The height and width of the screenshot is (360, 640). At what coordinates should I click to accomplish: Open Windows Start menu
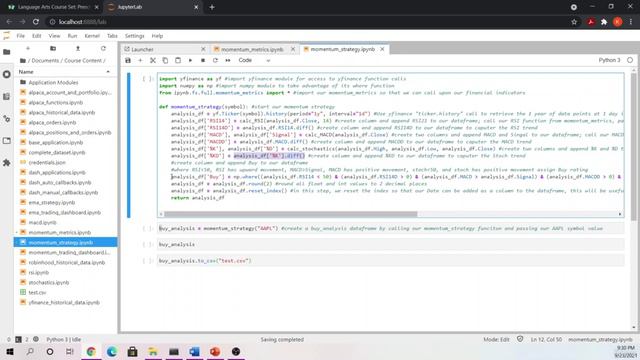10,351
